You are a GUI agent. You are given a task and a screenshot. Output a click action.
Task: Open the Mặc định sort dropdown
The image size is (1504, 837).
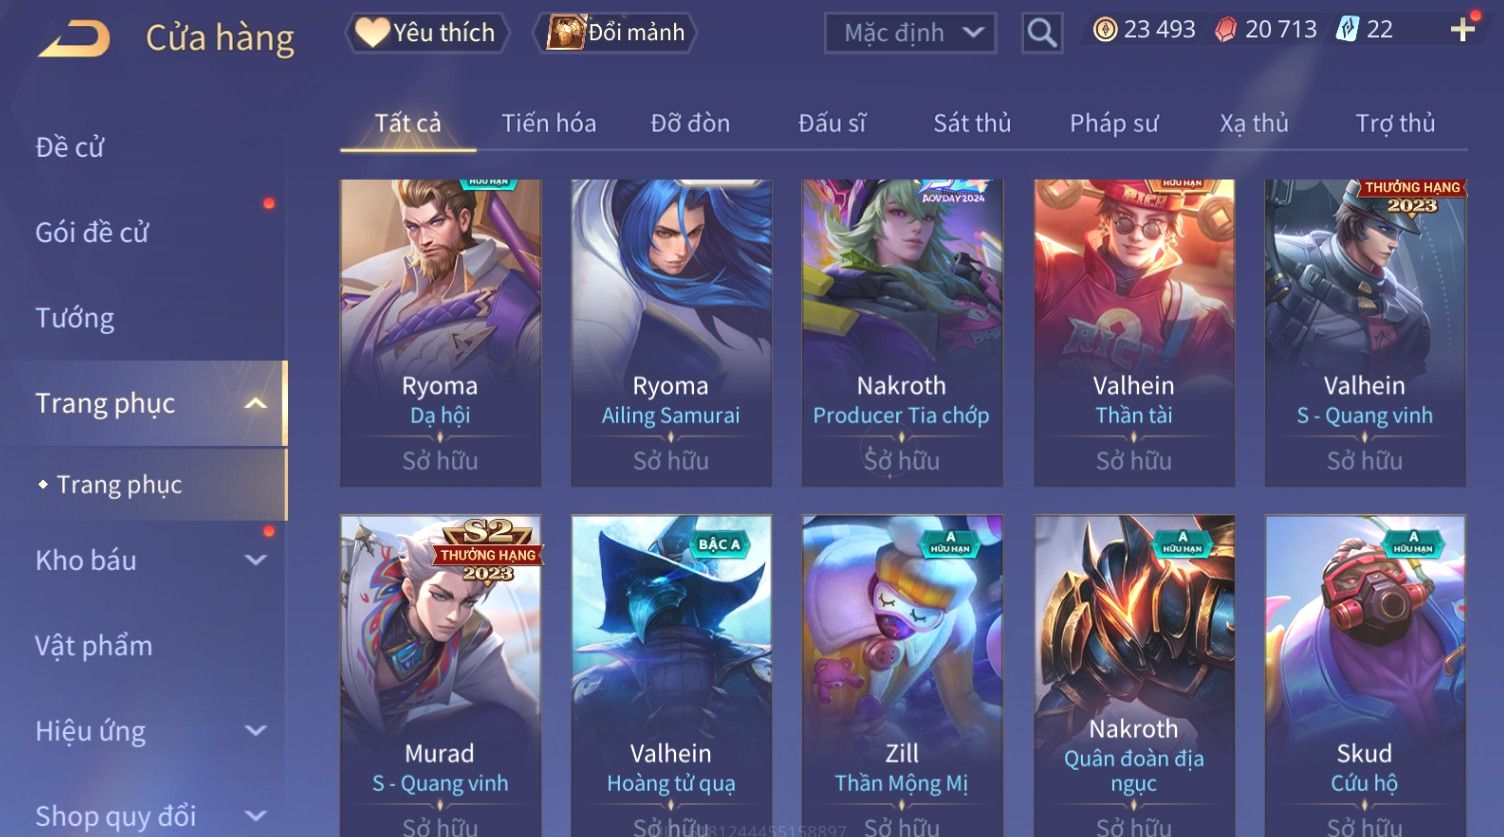[x=910, y=33]
